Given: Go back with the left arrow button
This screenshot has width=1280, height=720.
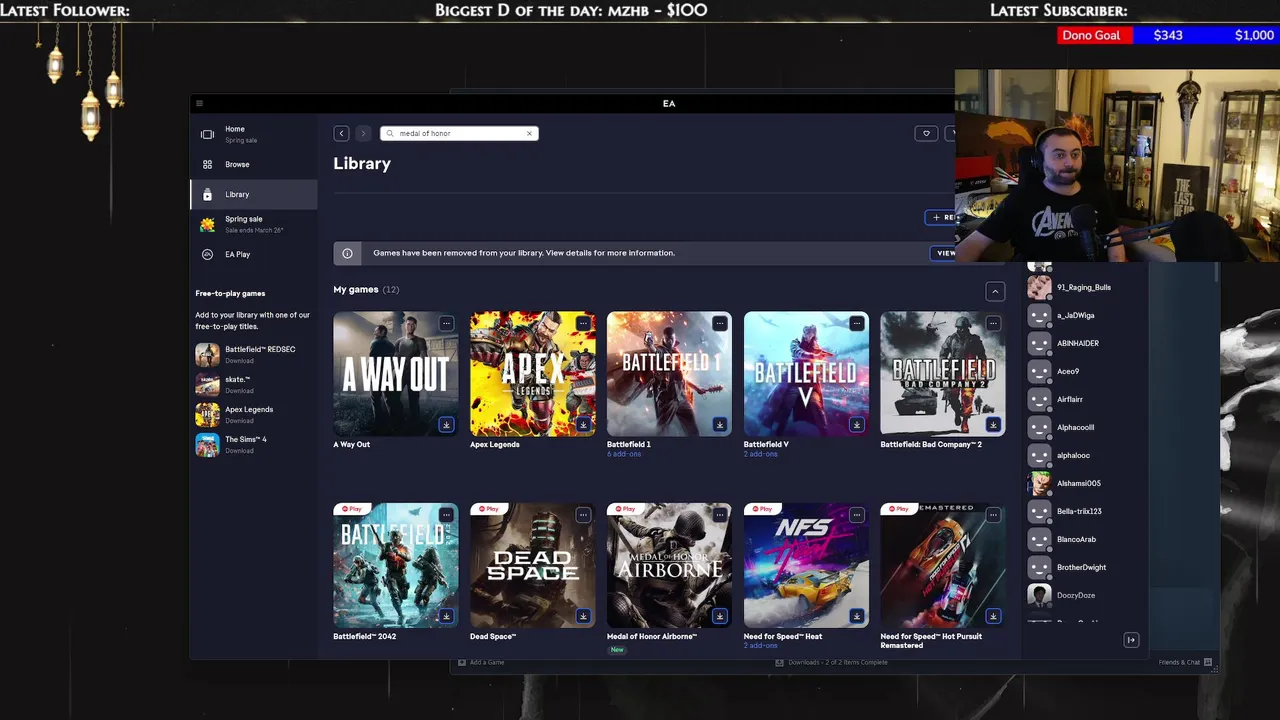Looking at the screenshot, I should [x=341, y=133].
